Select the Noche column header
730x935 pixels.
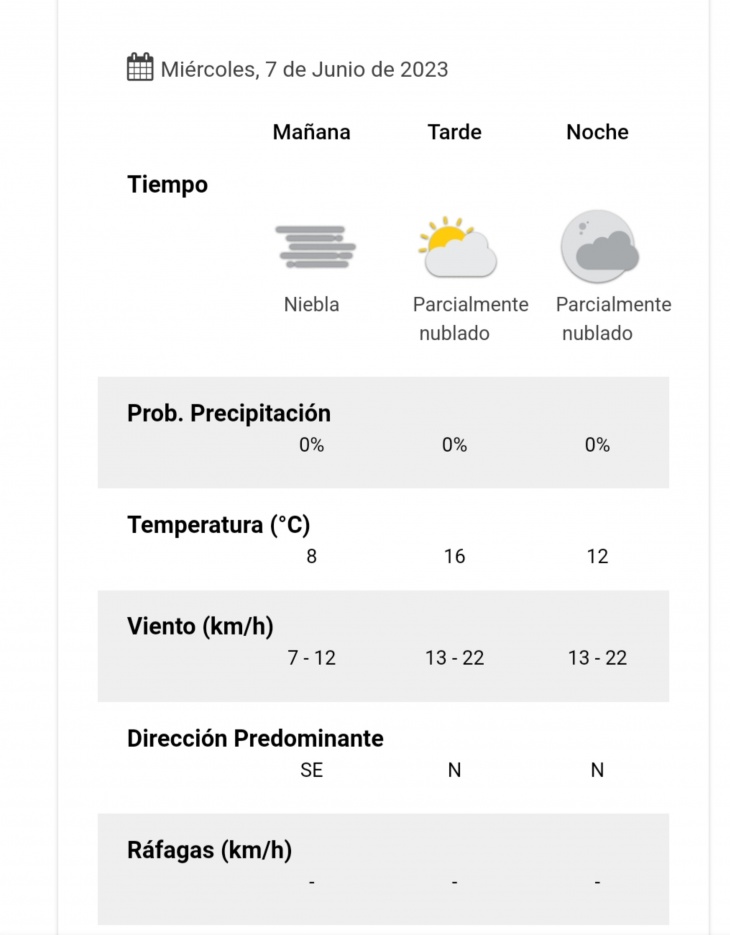[x=597, y=132]
